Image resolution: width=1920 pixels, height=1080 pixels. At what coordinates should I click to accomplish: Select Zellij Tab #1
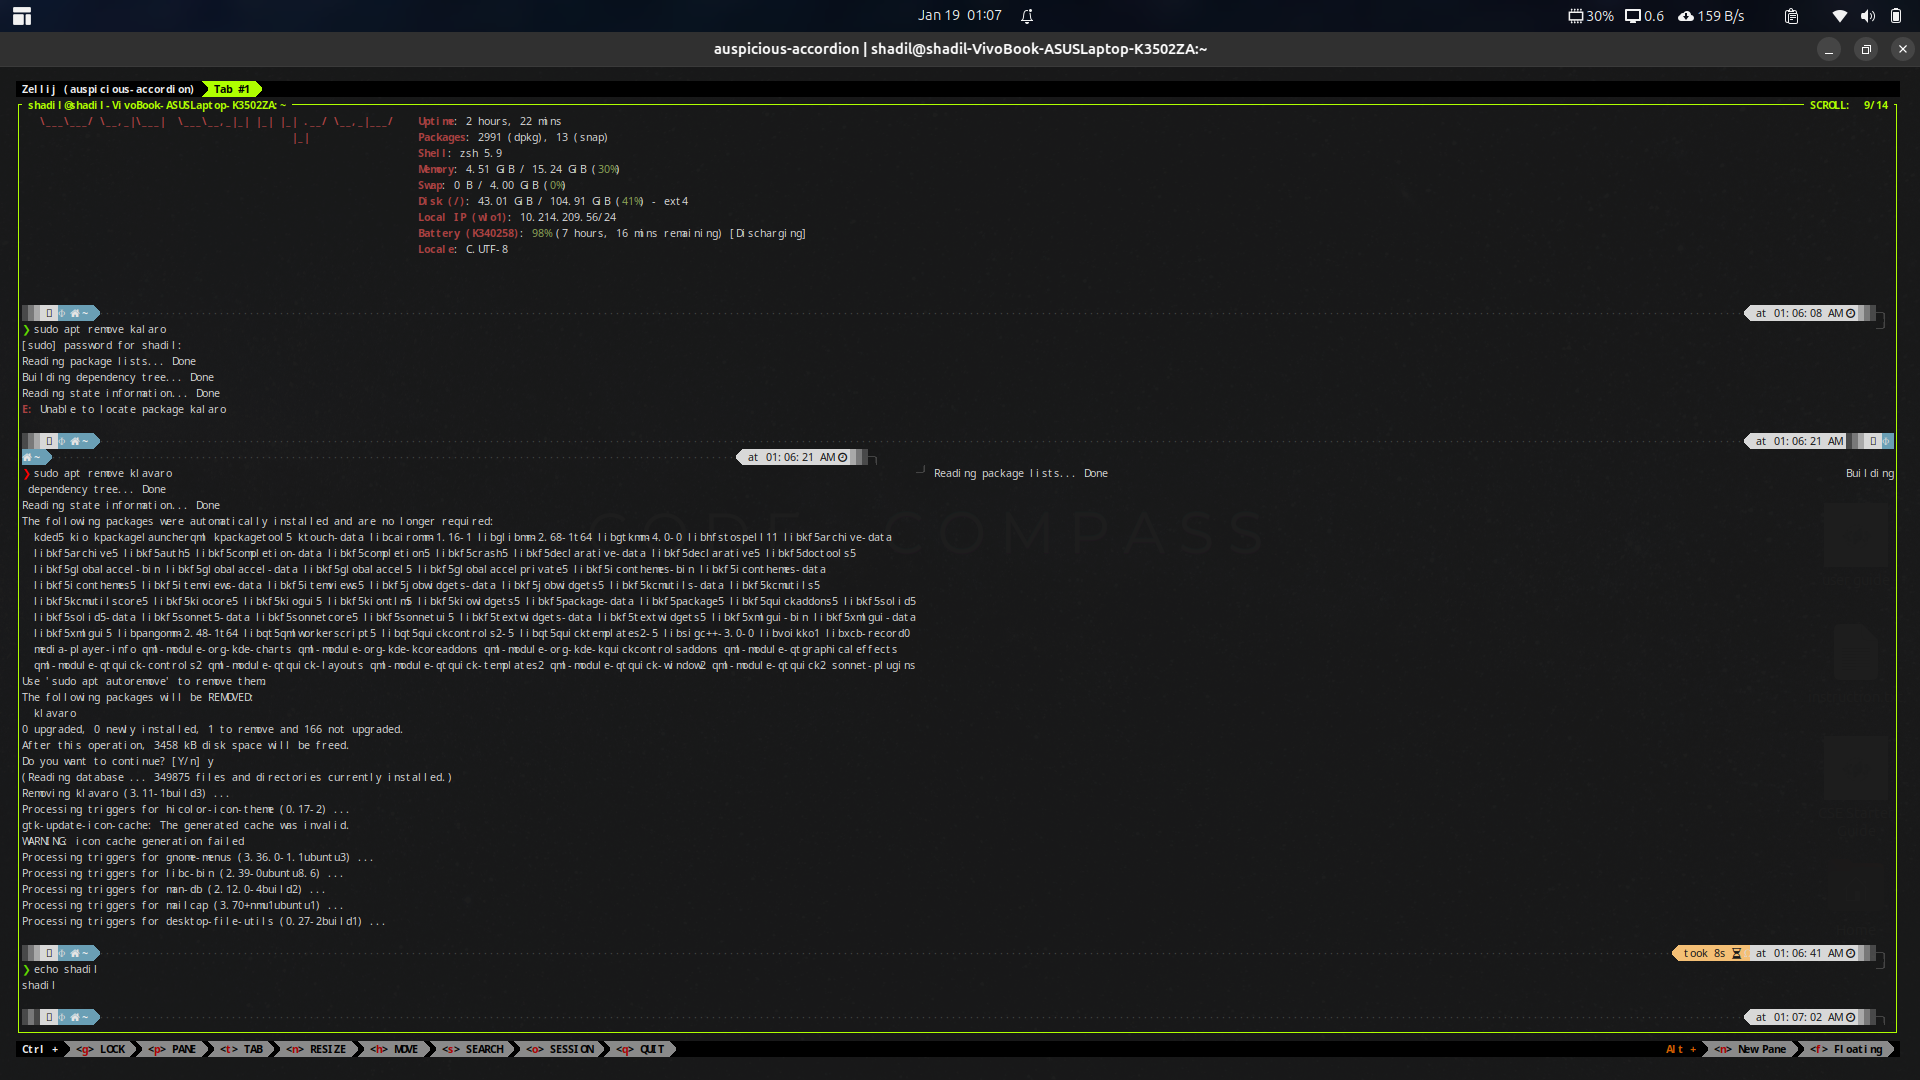pos(231,89)
